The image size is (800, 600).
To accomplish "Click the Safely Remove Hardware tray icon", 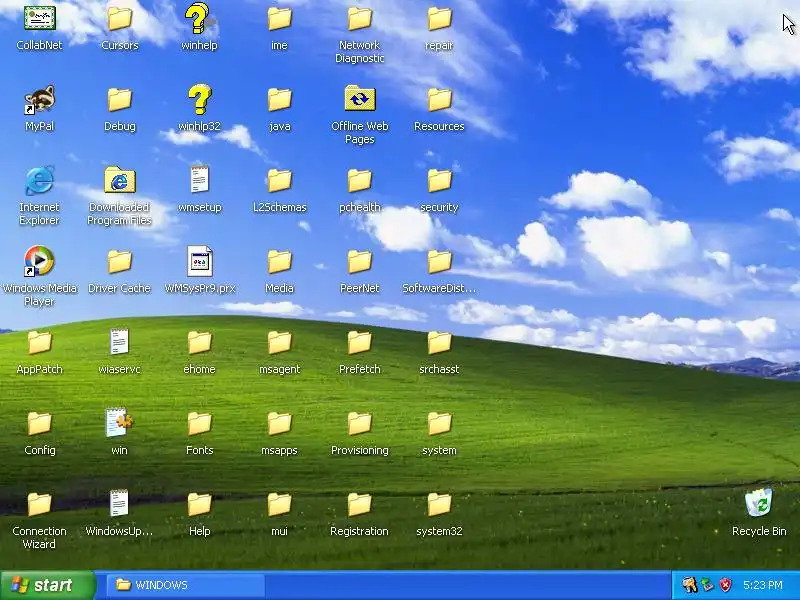I will 708,585.
